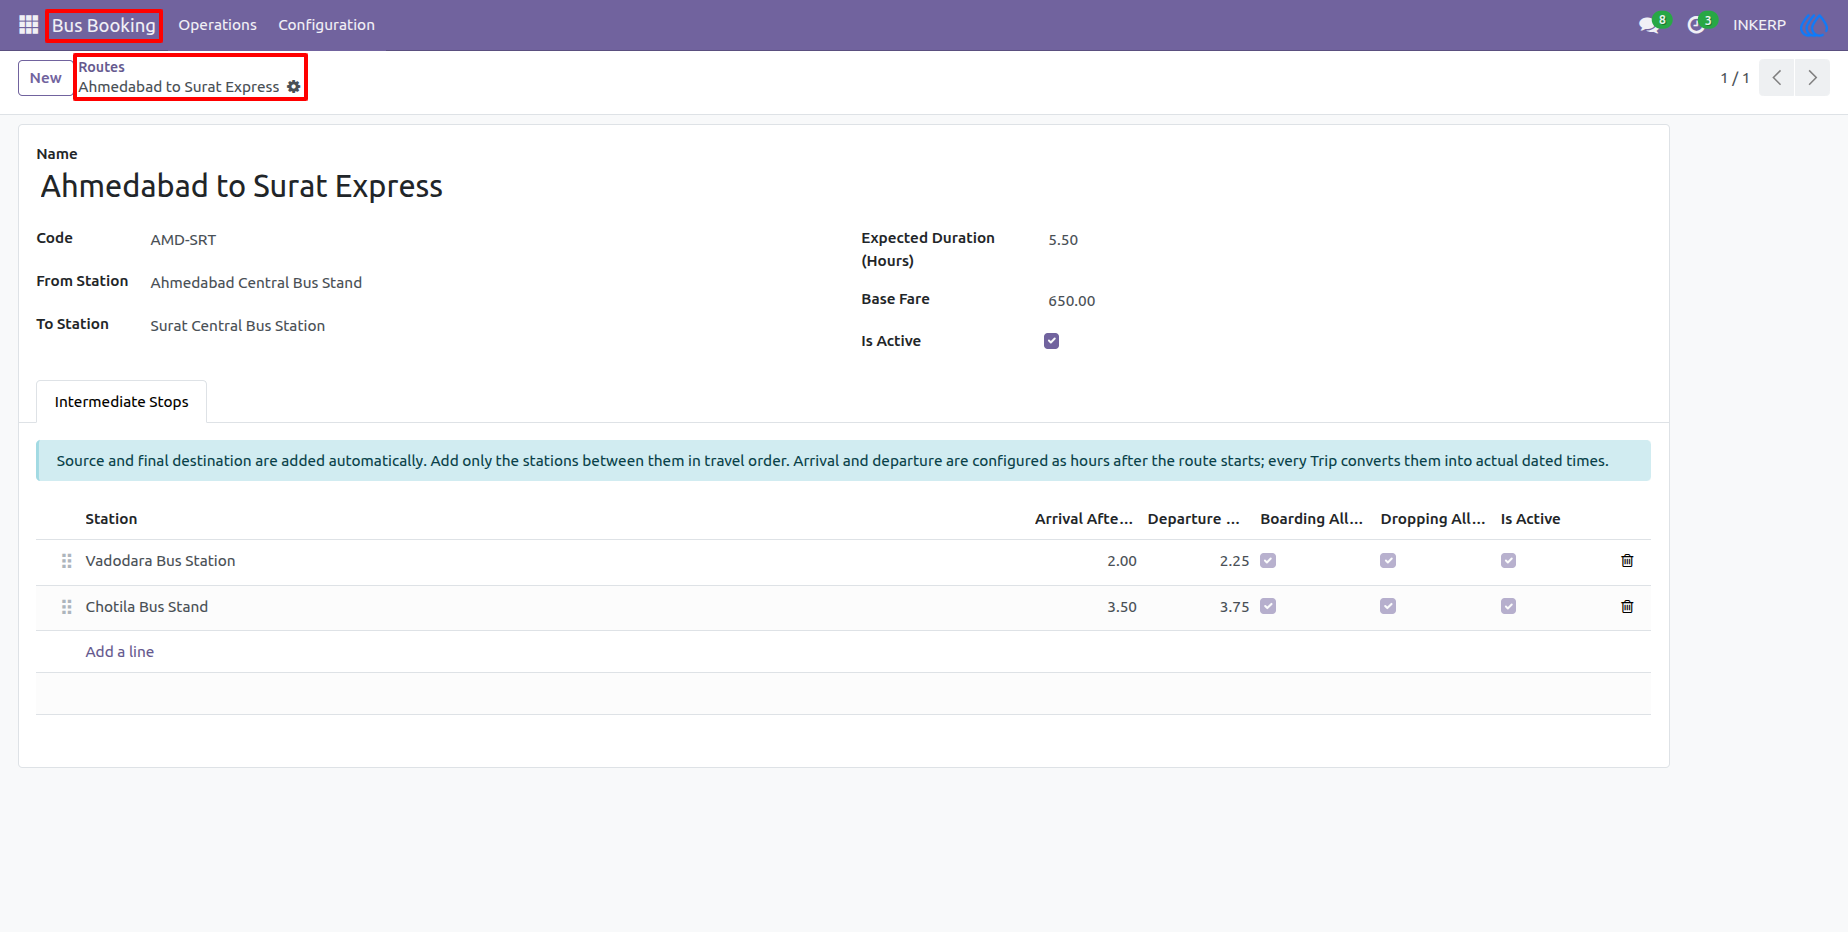Open the chat messages icon with badge 8
This screenshot has width=1848, height=932.
pyautogui.click(x=1649, y=25)
